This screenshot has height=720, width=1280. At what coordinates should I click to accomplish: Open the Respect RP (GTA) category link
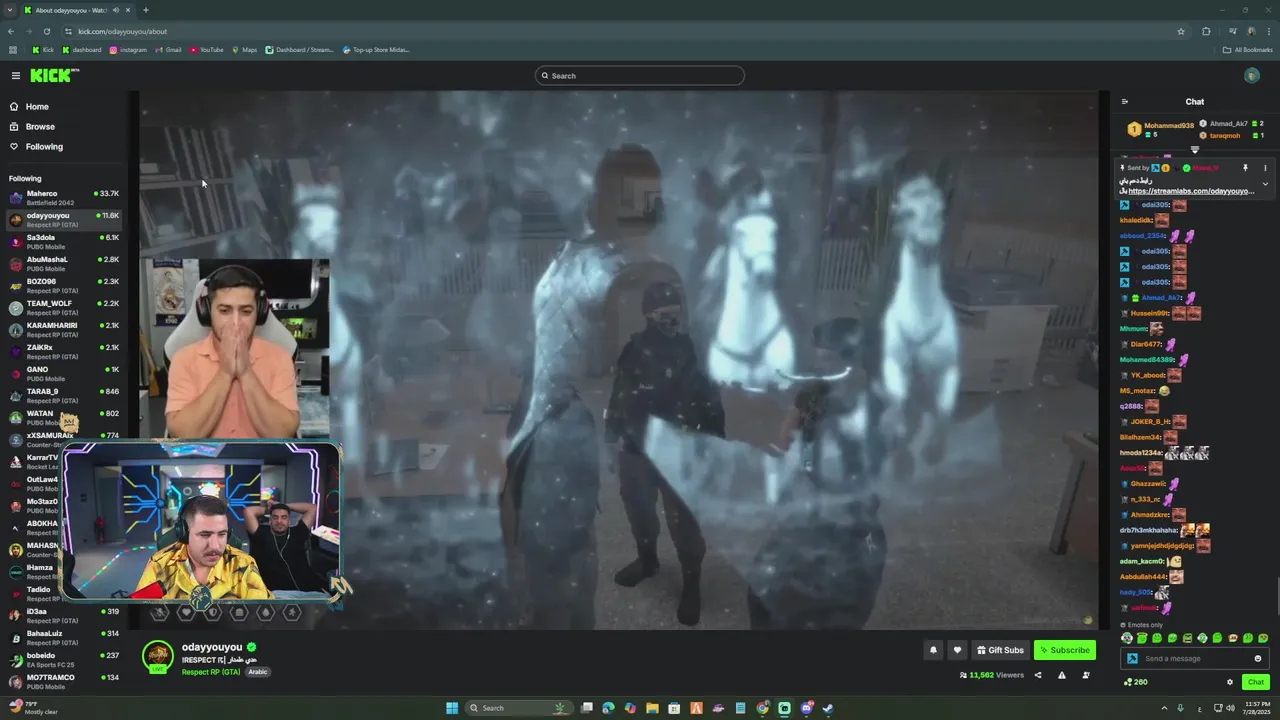pyautogui.click(x=211, y=672)
